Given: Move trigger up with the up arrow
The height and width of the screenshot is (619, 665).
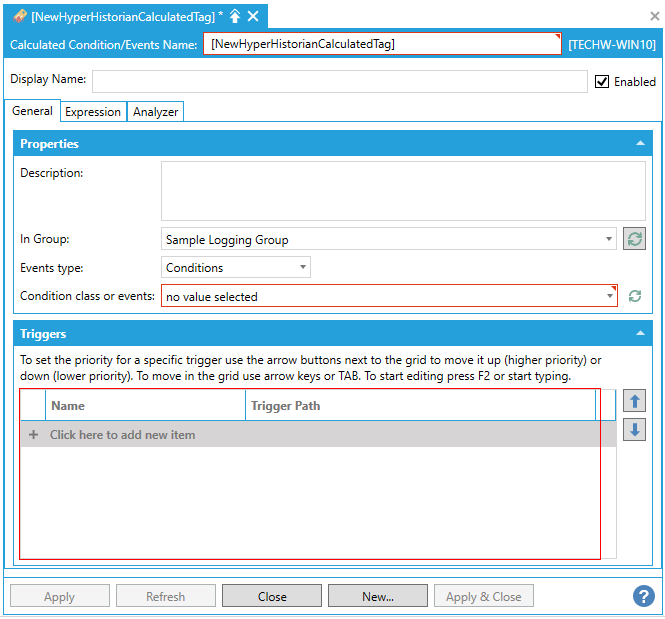Looking at the screenshot, I should coord(634,401).
